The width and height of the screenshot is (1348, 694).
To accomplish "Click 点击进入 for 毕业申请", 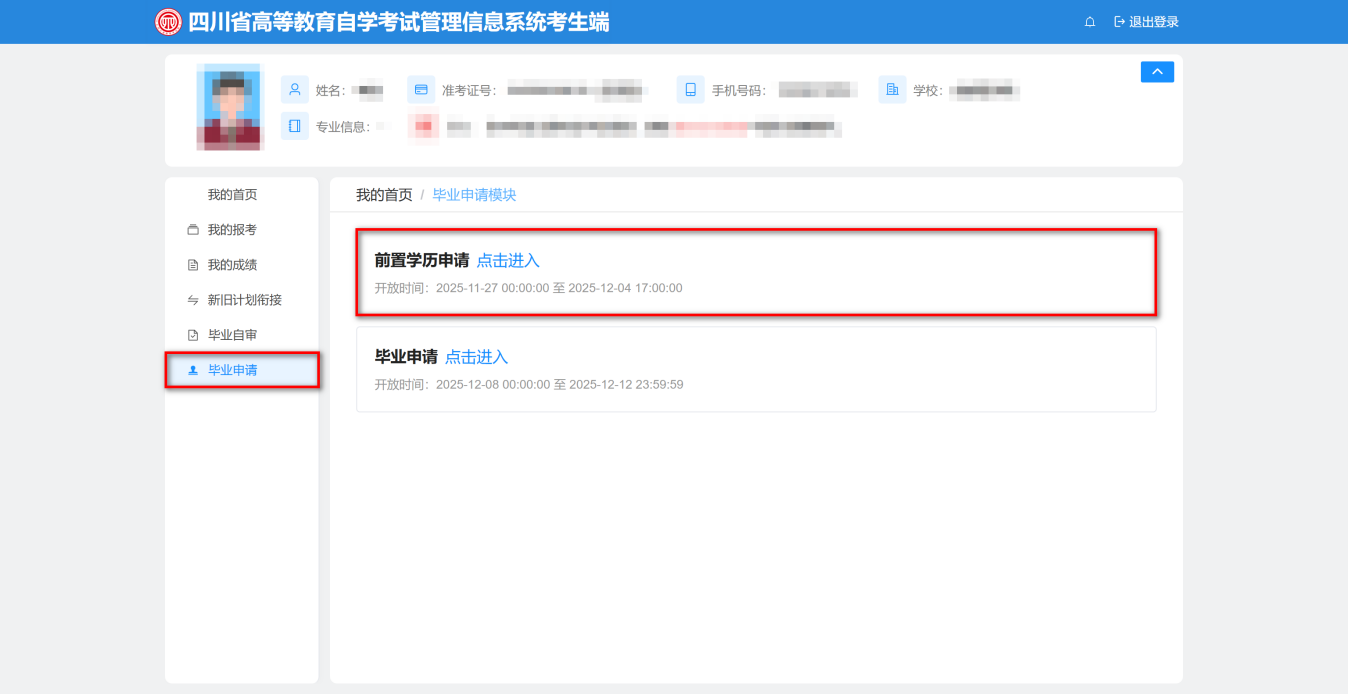I will [x=476, y=356].
